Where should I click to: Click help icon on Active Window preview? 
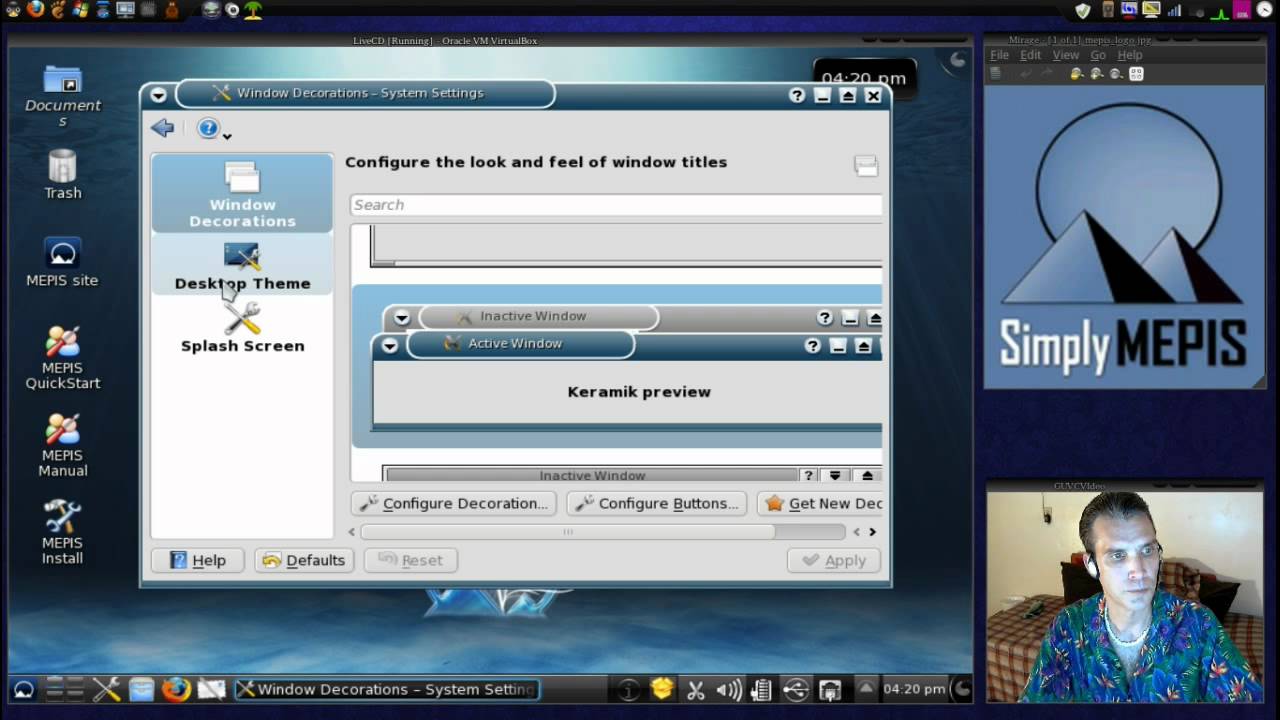pos(813,345)
